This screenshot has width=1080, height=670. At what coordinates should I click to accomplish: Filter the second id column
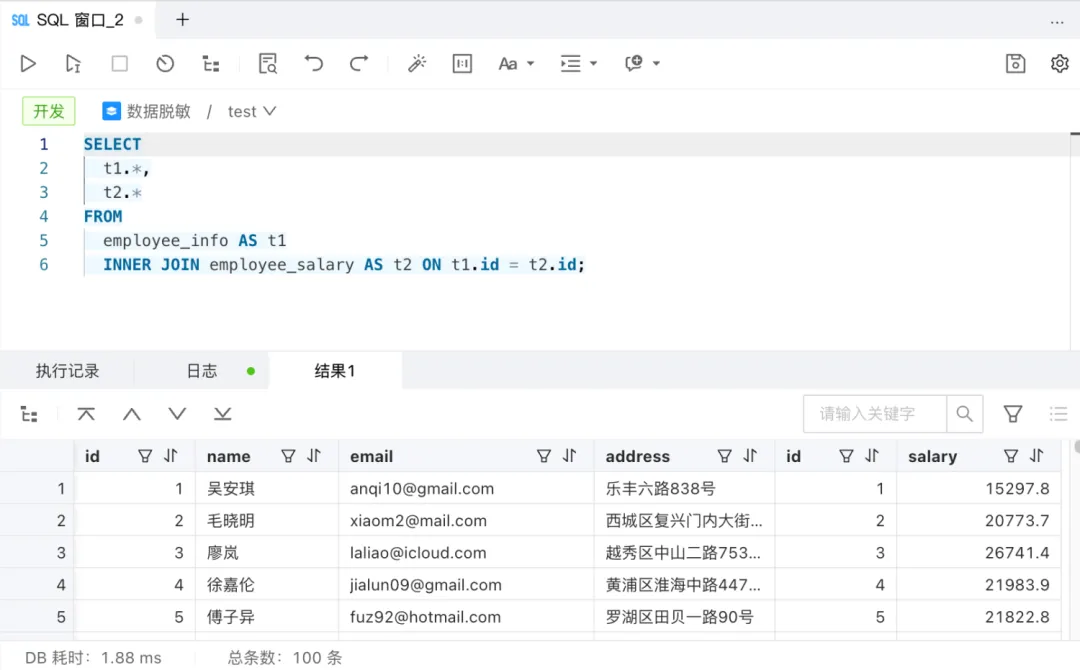click(846, 456)
